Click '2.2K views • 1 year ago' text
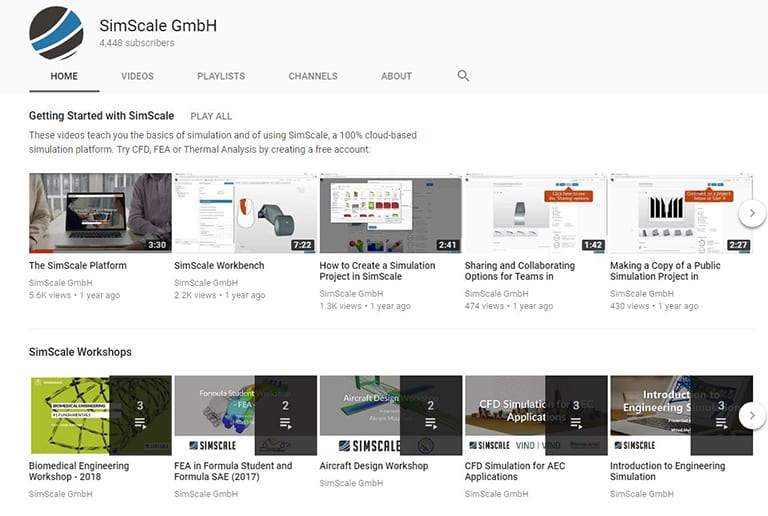 pyautogui.click(x=219, y=295)
